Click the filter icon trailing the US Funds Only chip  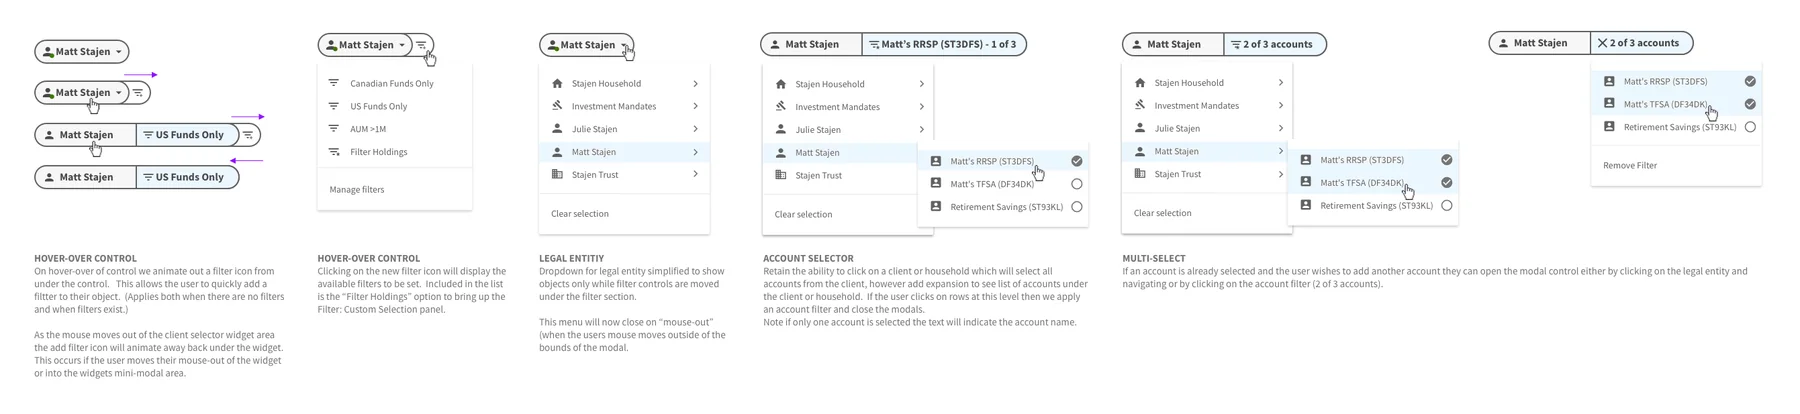249,135
